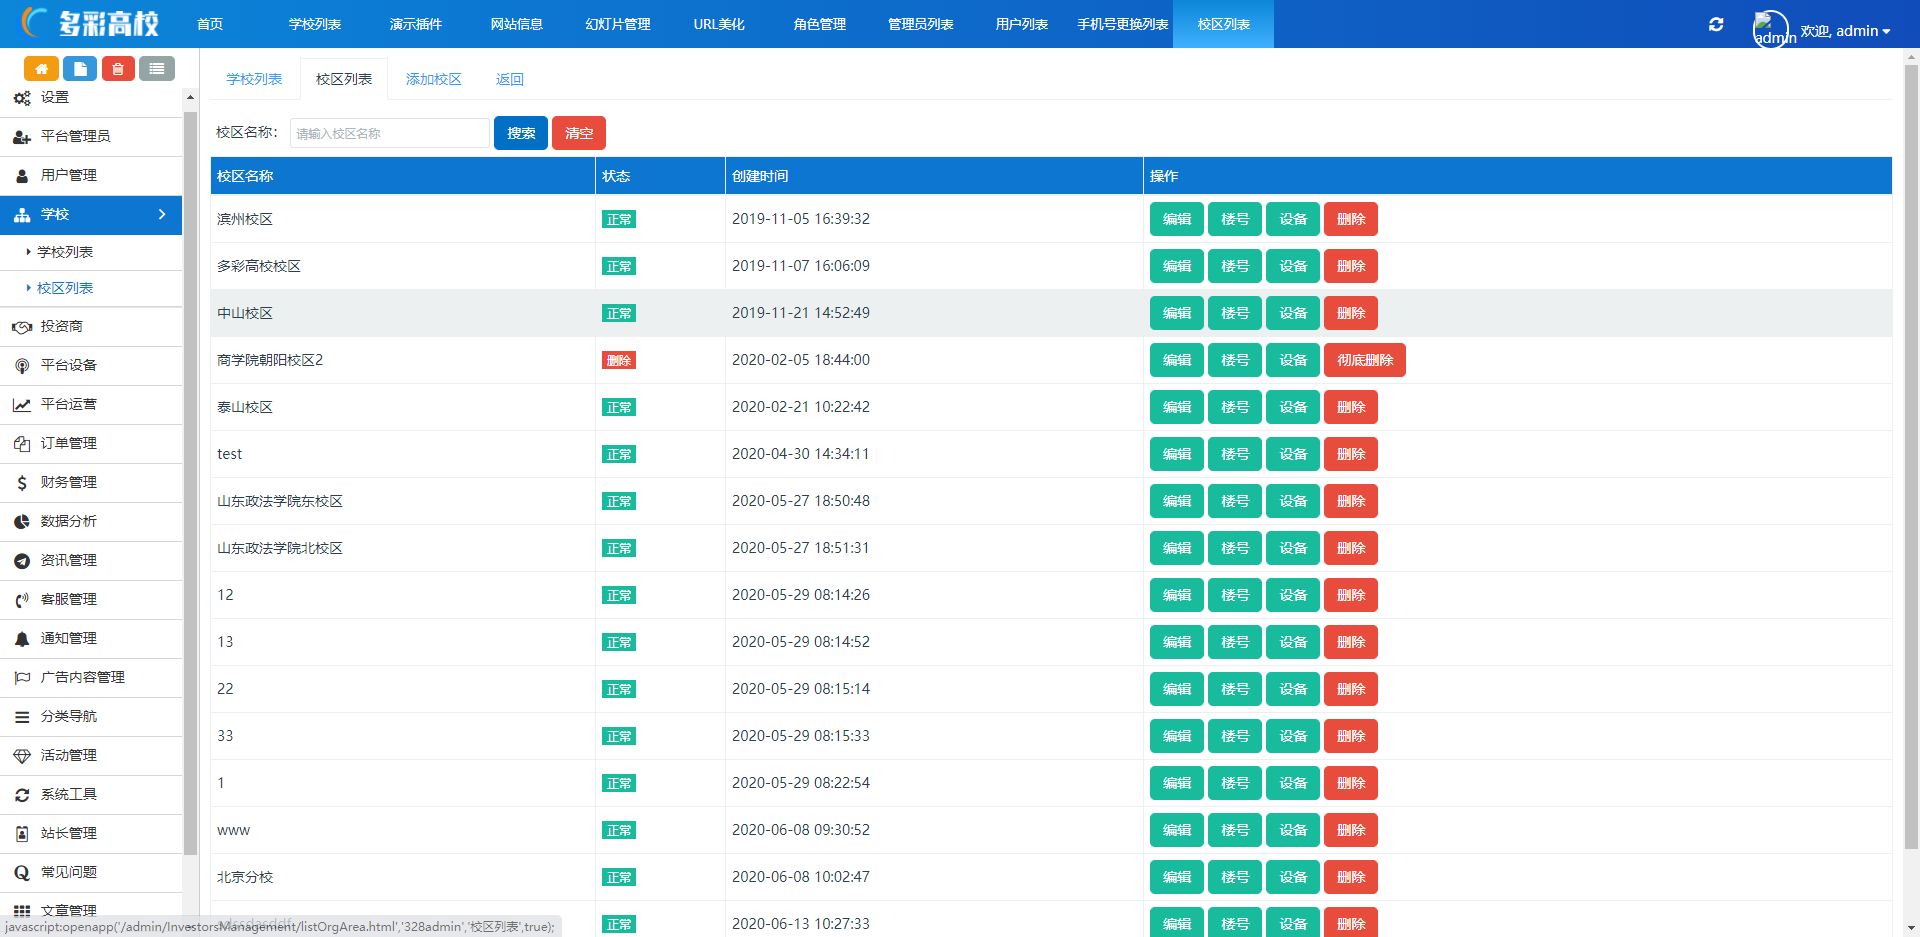Click 编辑 for 滨州校区 row
The image size is (1920, 937).
1177,219
